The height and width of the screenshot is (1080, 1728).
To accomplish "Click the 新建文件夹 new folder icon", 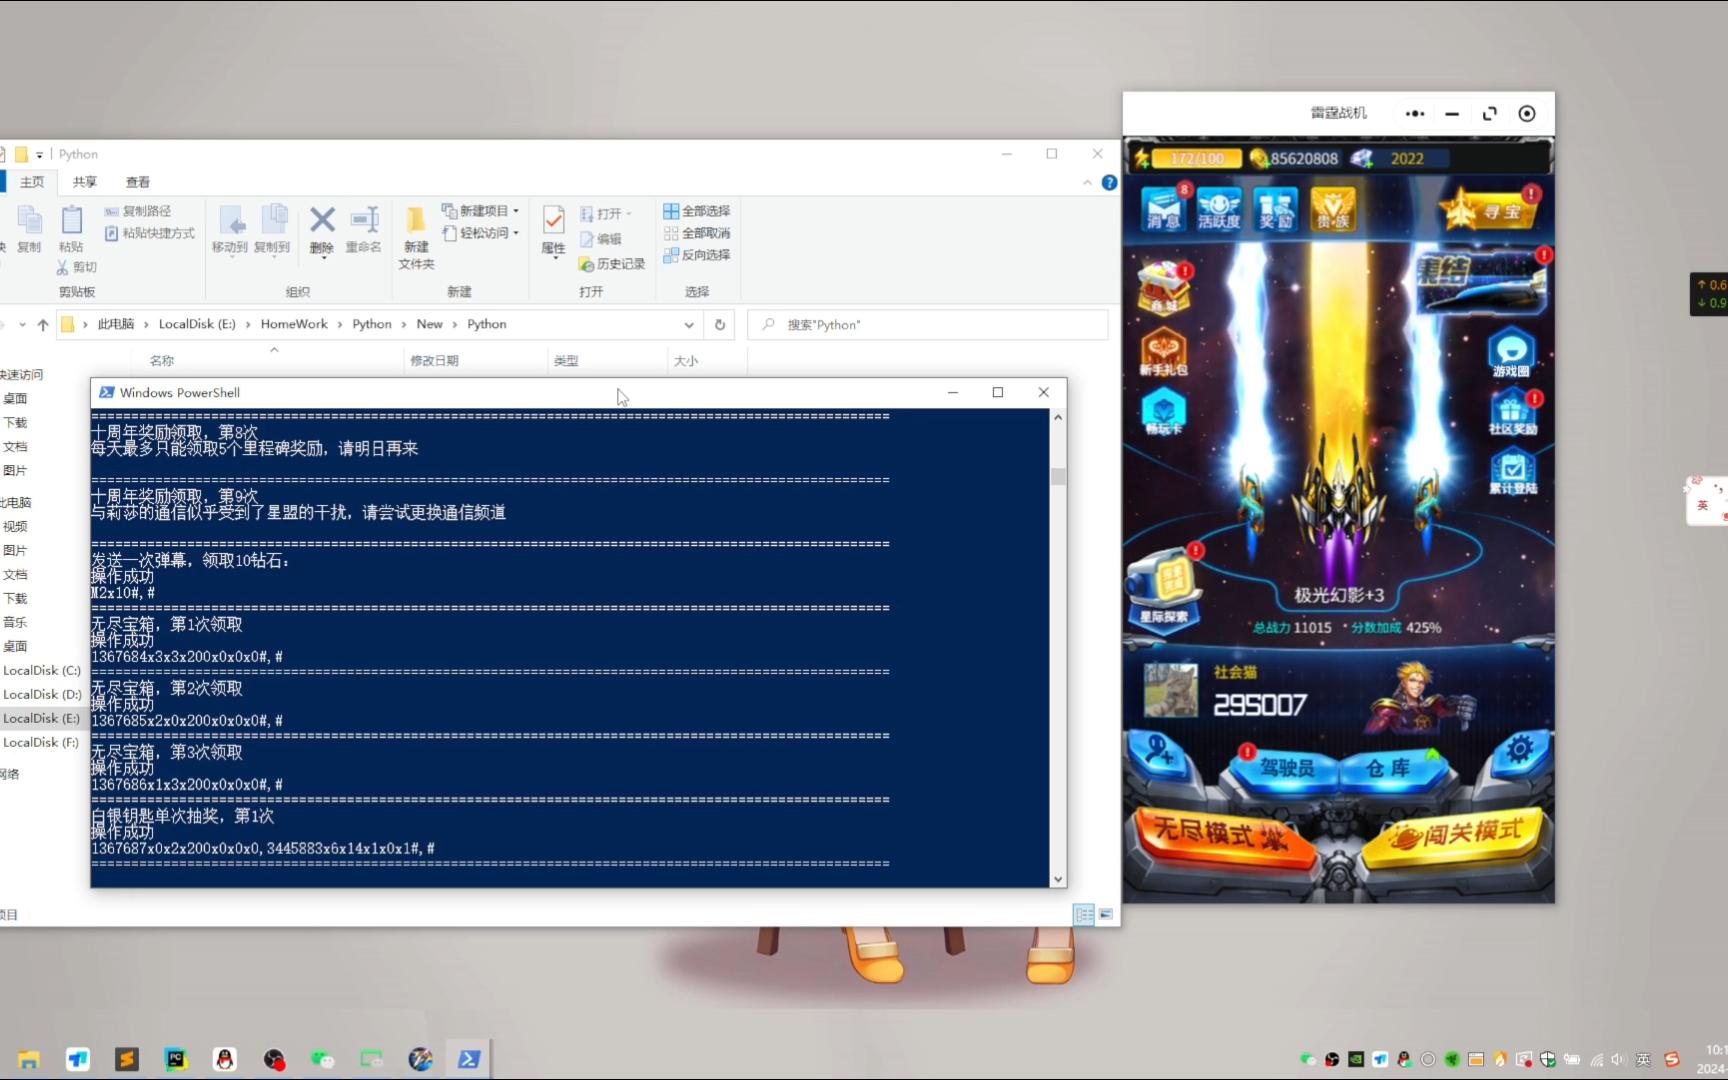I will [416, 238].
